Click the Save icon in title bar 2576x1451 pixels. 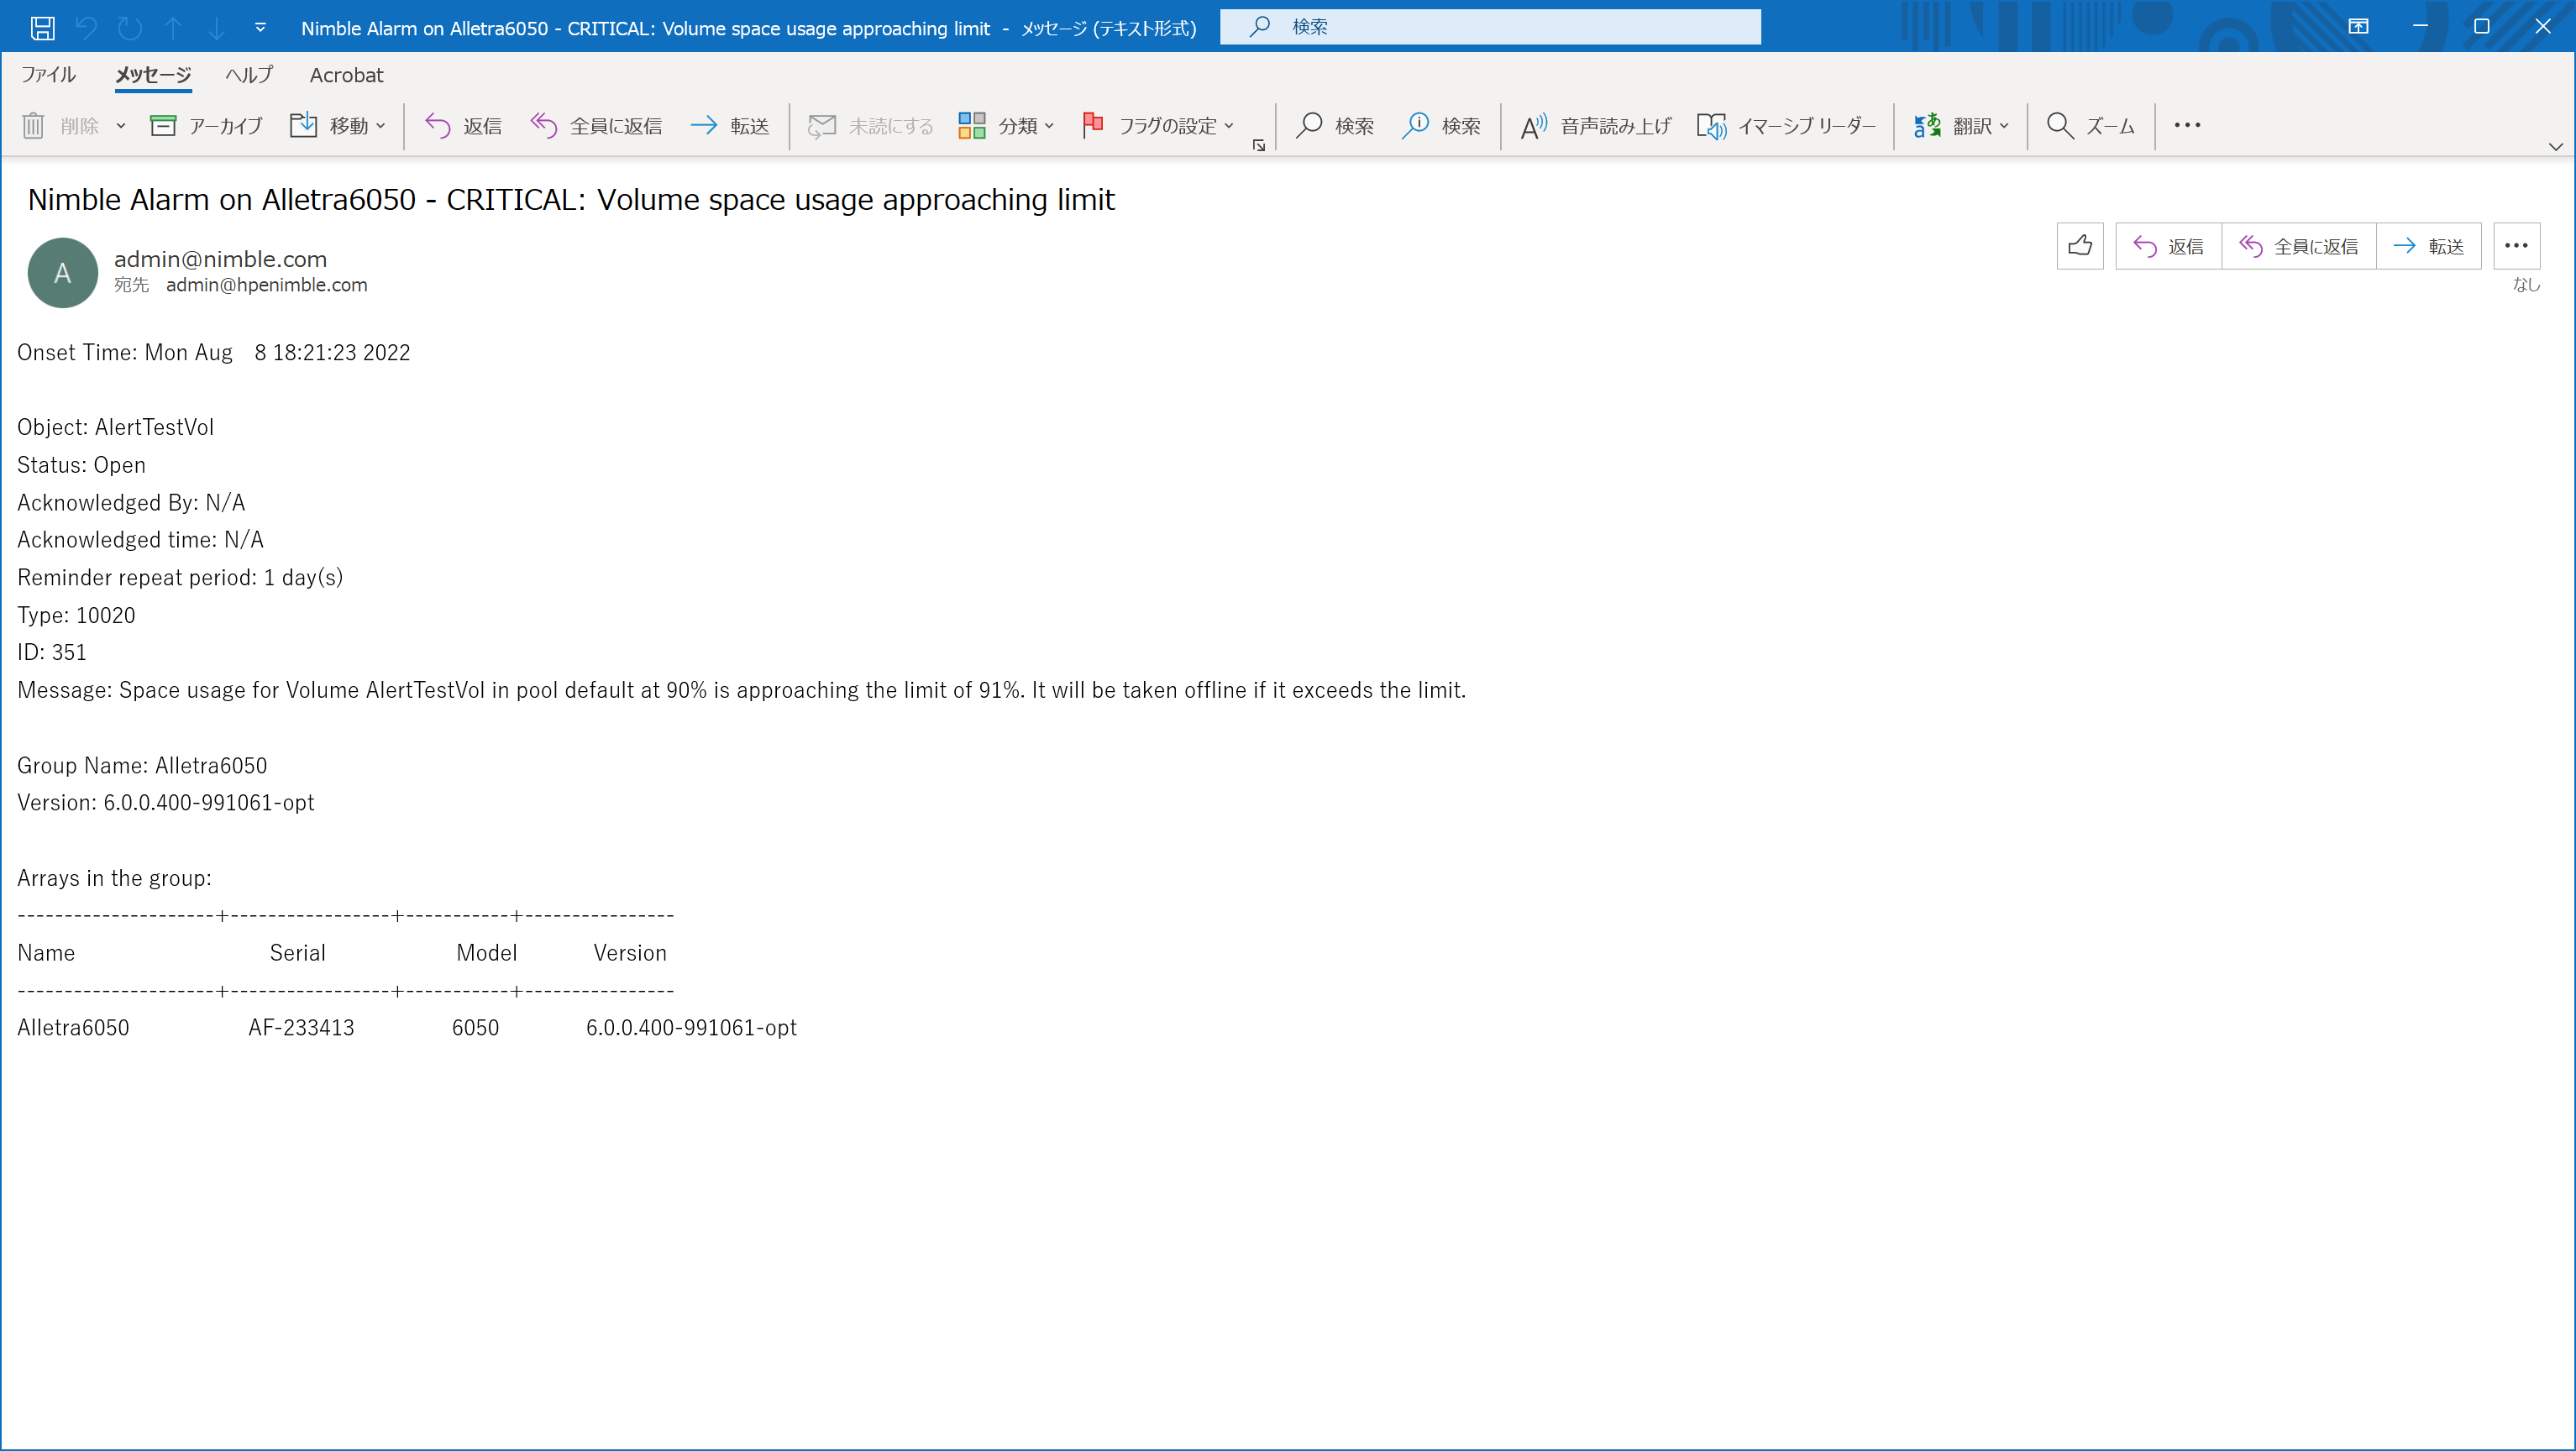click(x=43, y=27)
